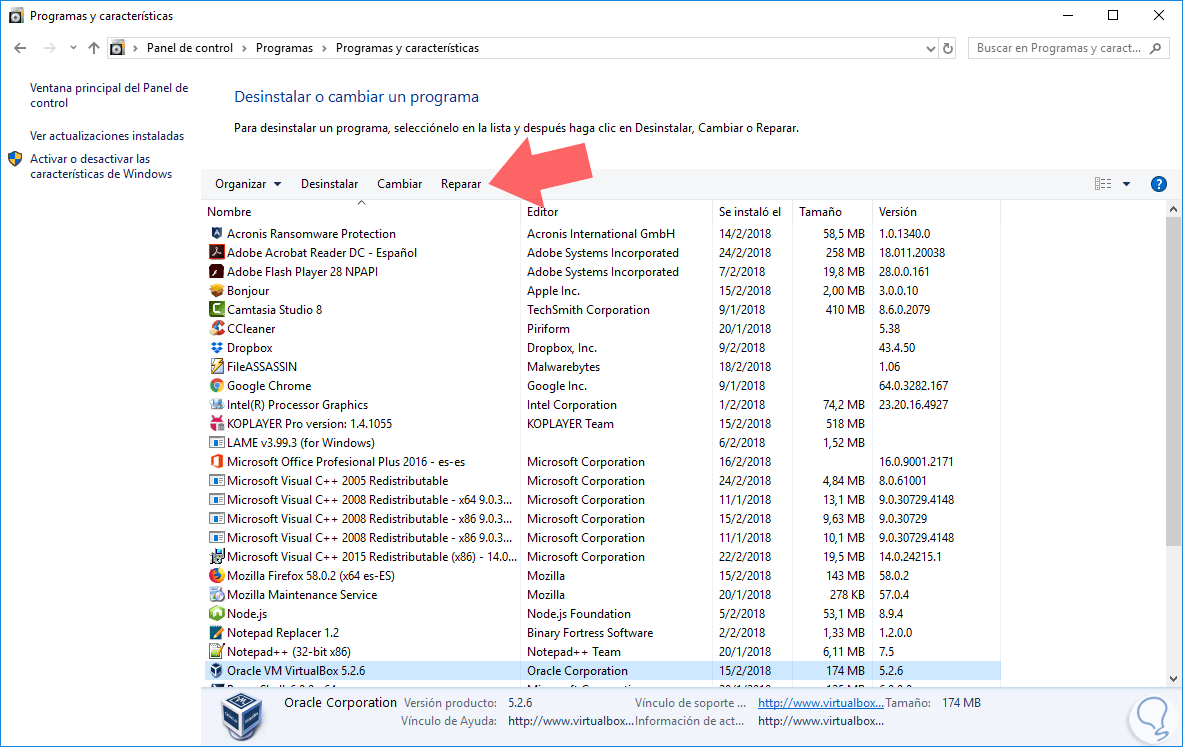The height and width of the screenshot is (747, 1183).
Task: Click the FileASSASSIN program icon
Action: coord(217,366)
